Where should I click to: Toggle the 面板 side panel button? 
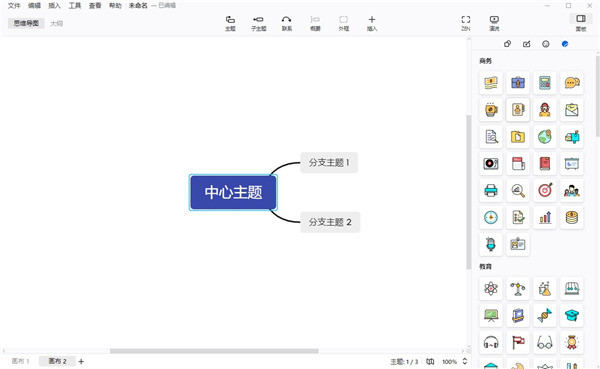click(581, 23)
